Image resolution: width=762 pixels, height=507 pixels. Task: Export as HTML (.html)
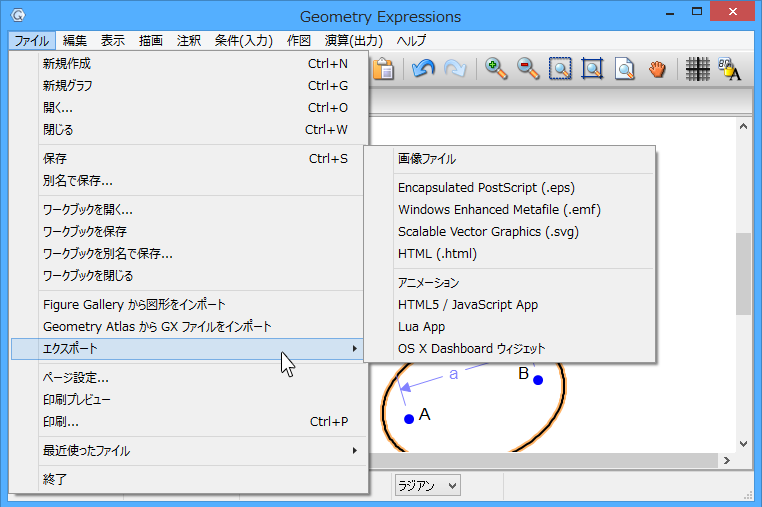(x=509, y=254)
